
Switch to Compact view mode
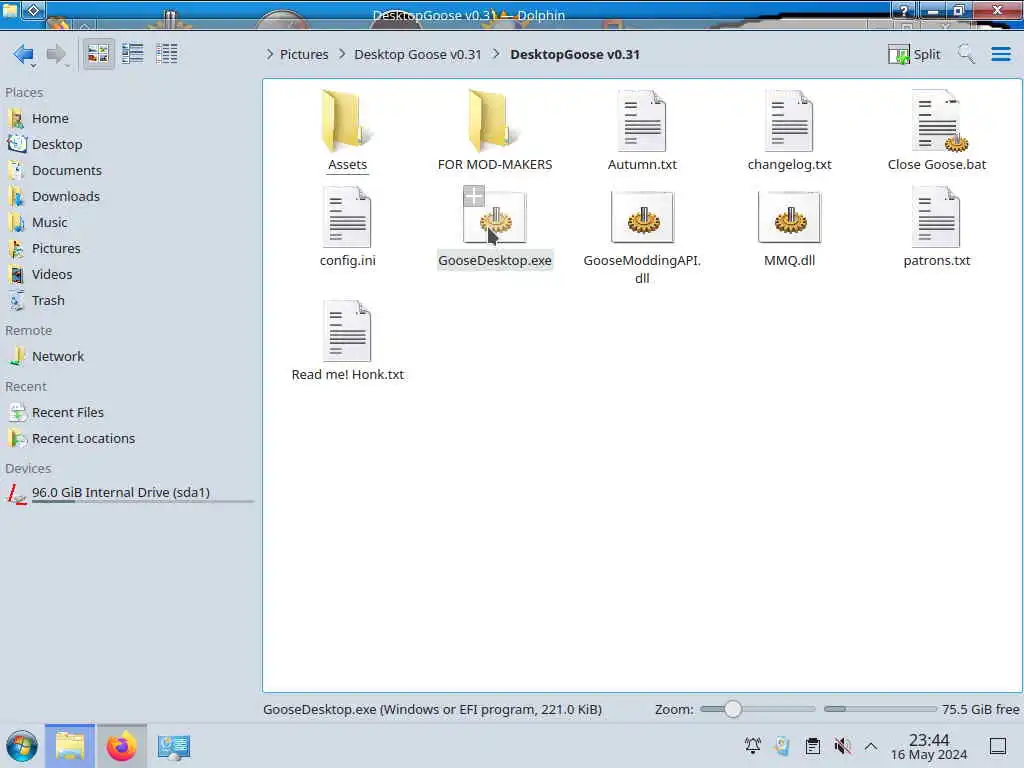pyautogui.click(x=133, y=54)
